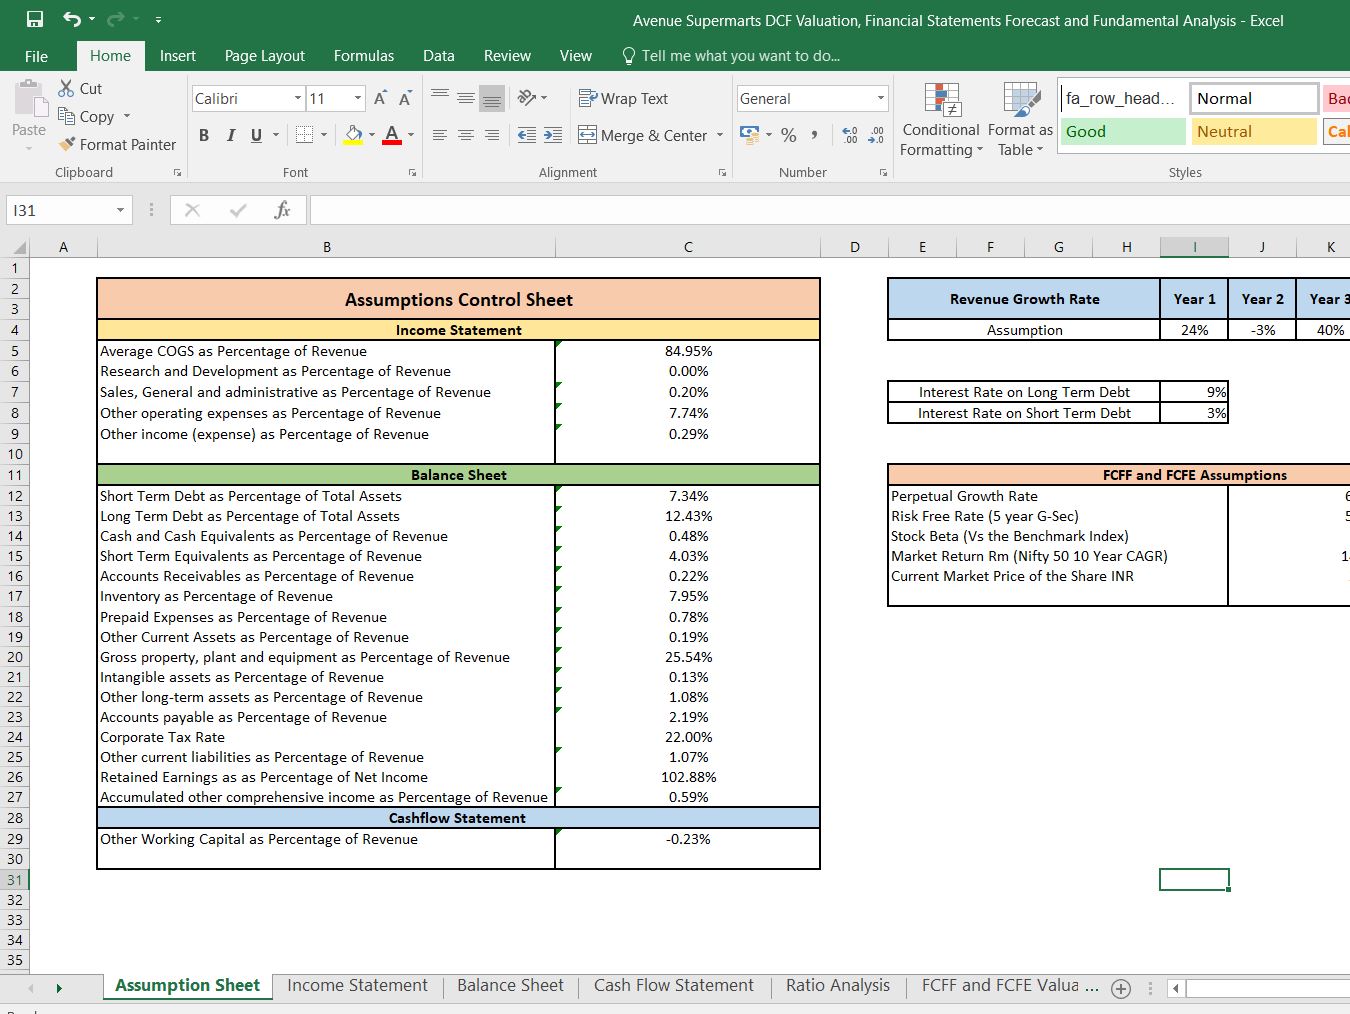Click Increase Indent icon
The height and width of the screenshot is (1014, 1350).
[553, 135]
